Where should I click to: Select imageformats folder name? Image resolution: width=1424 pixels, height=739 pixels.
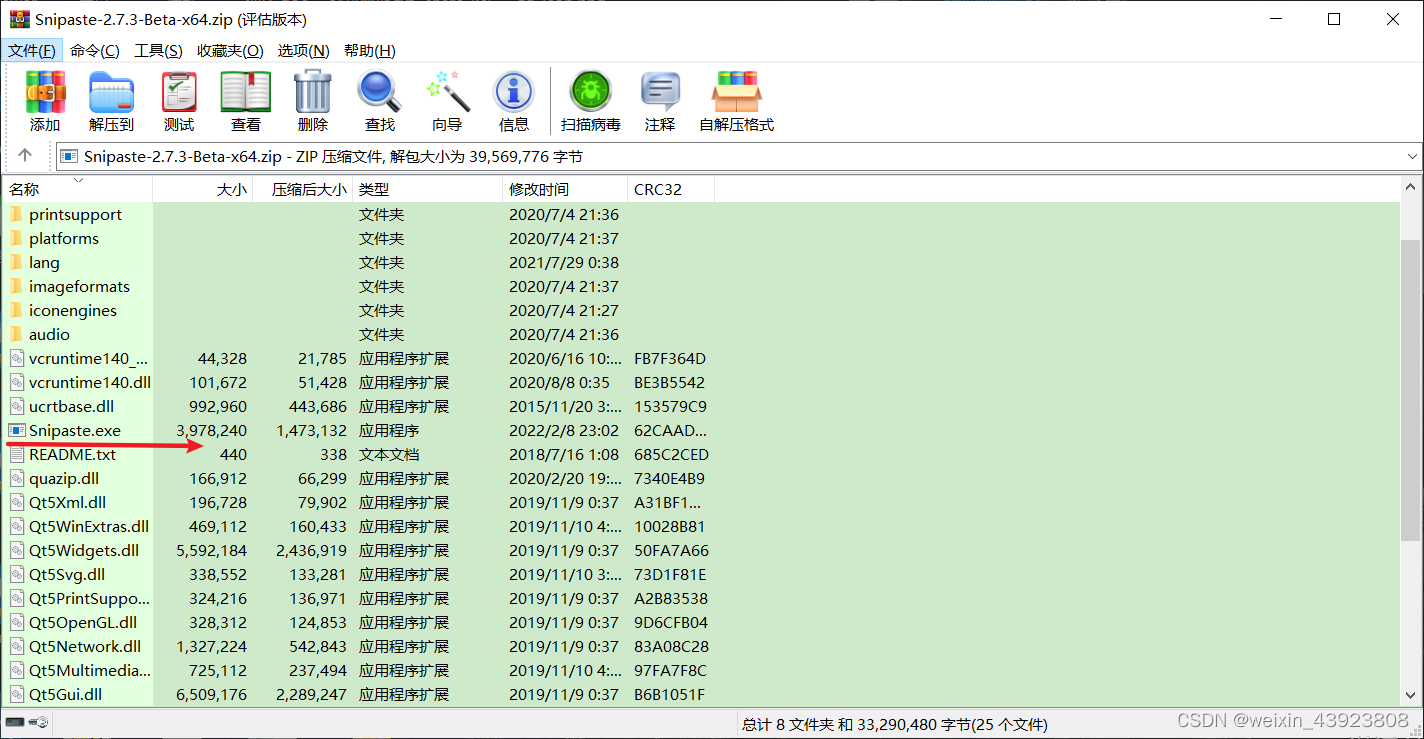79,286
